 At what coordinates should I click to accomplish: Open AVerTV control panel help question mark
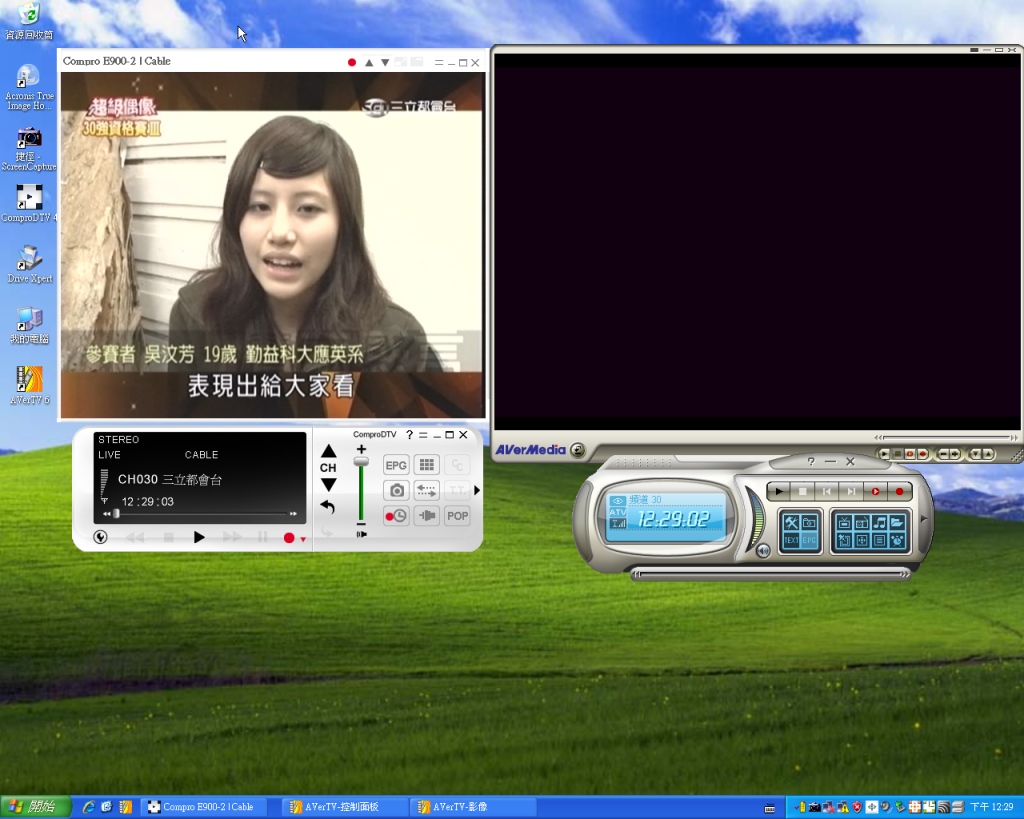click(x=811, y=461)
